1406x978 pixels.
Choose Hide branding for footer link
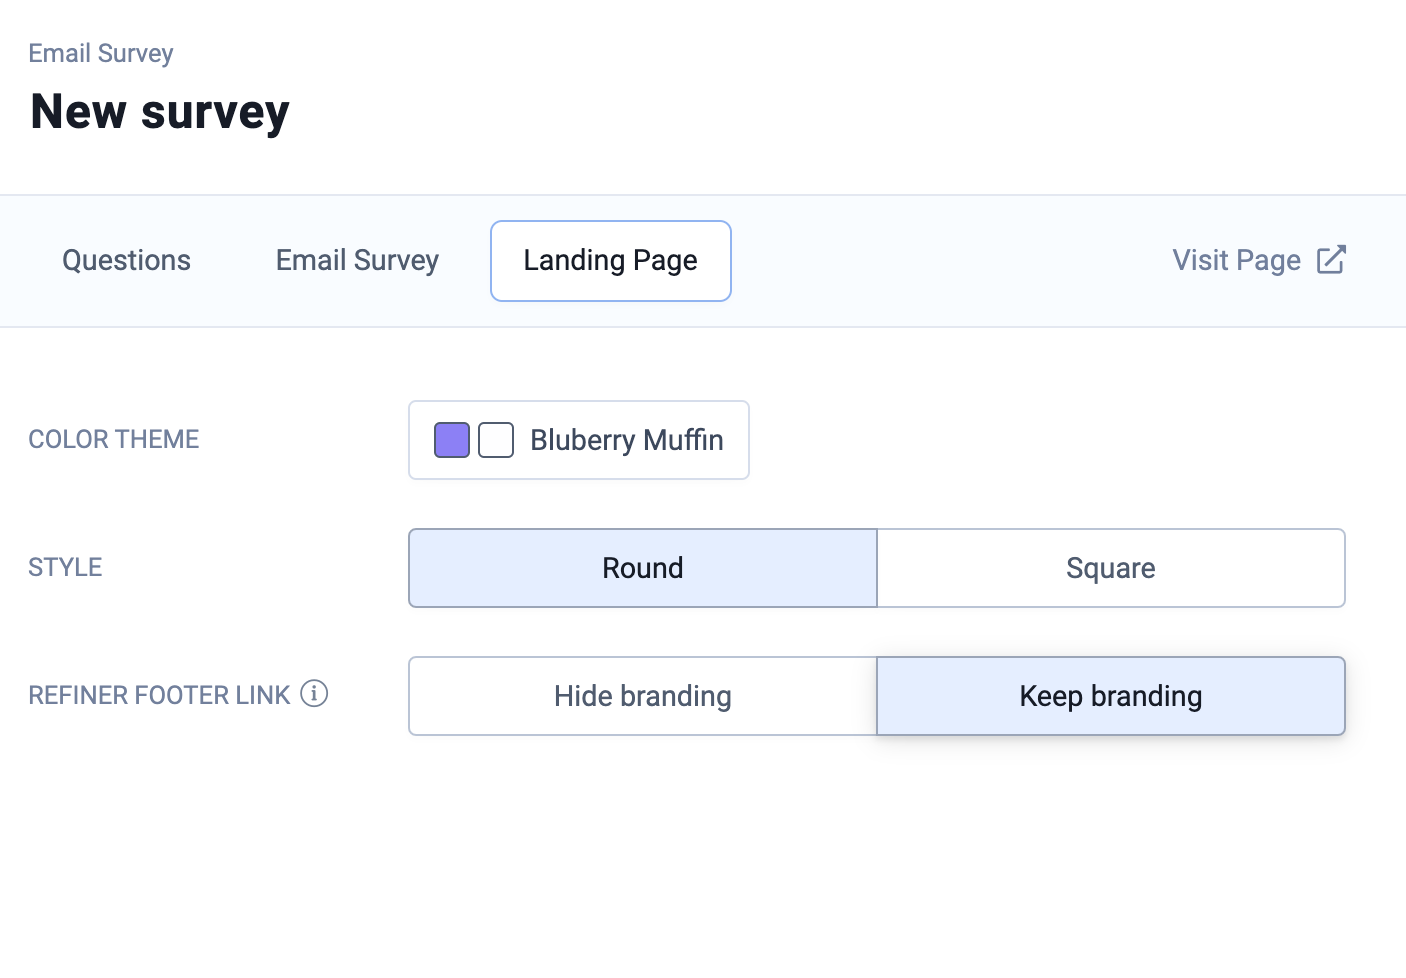point(643,696)
